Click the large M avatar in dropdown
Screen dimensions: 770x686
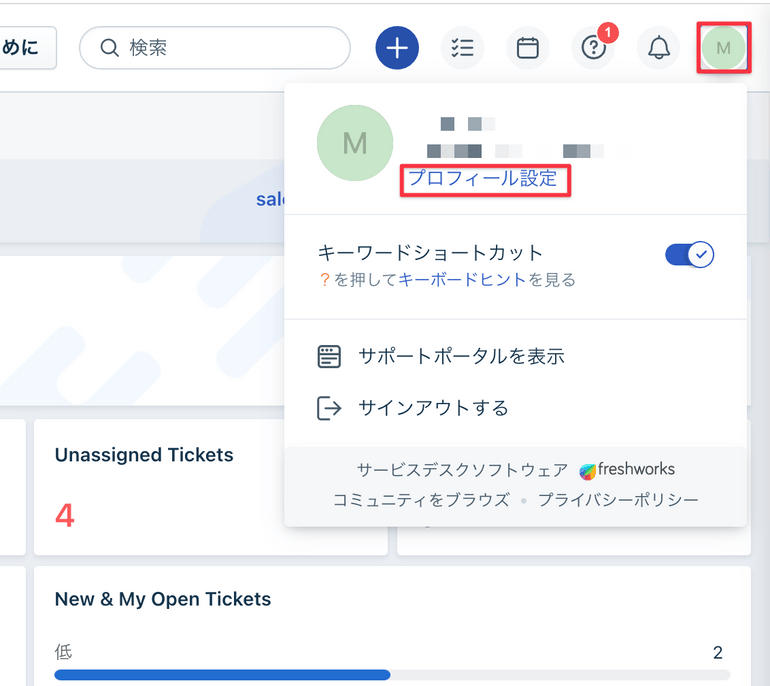point(355,143)
